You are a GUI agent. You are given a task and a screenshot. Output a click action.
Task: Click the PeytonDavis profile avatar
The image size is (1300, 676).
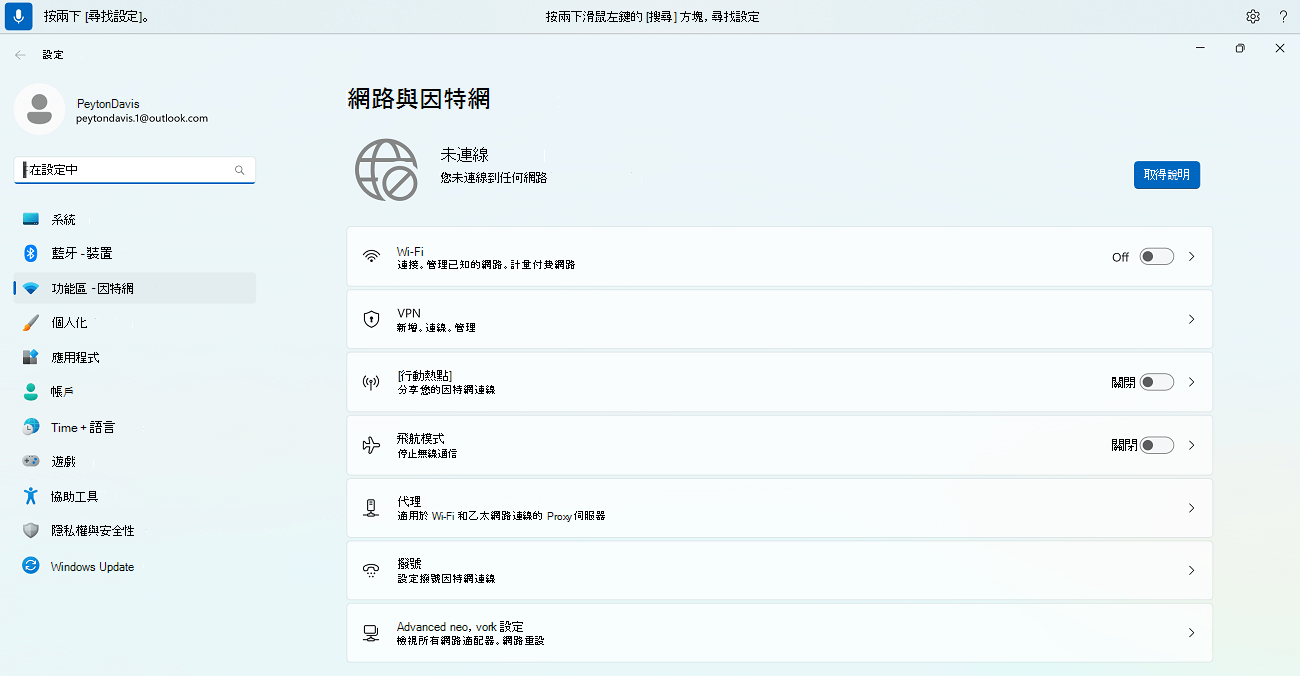click(40, 109)
